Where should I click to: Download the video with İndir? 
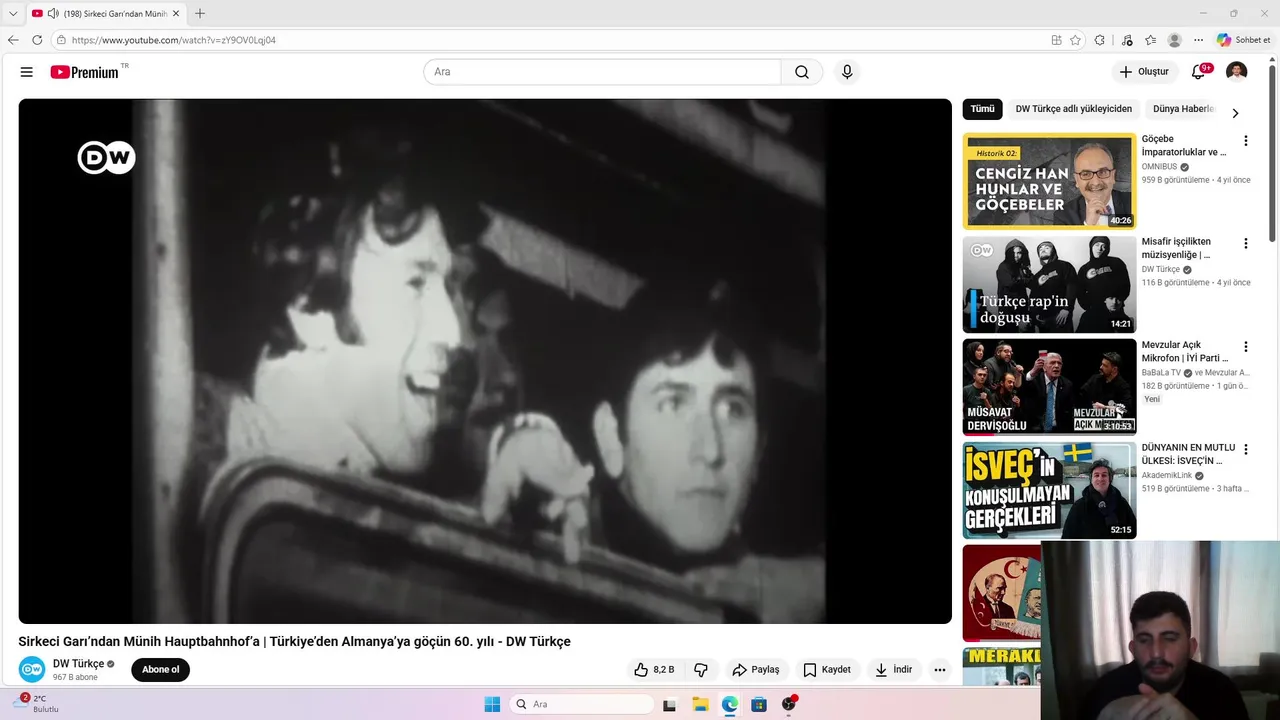894,670
